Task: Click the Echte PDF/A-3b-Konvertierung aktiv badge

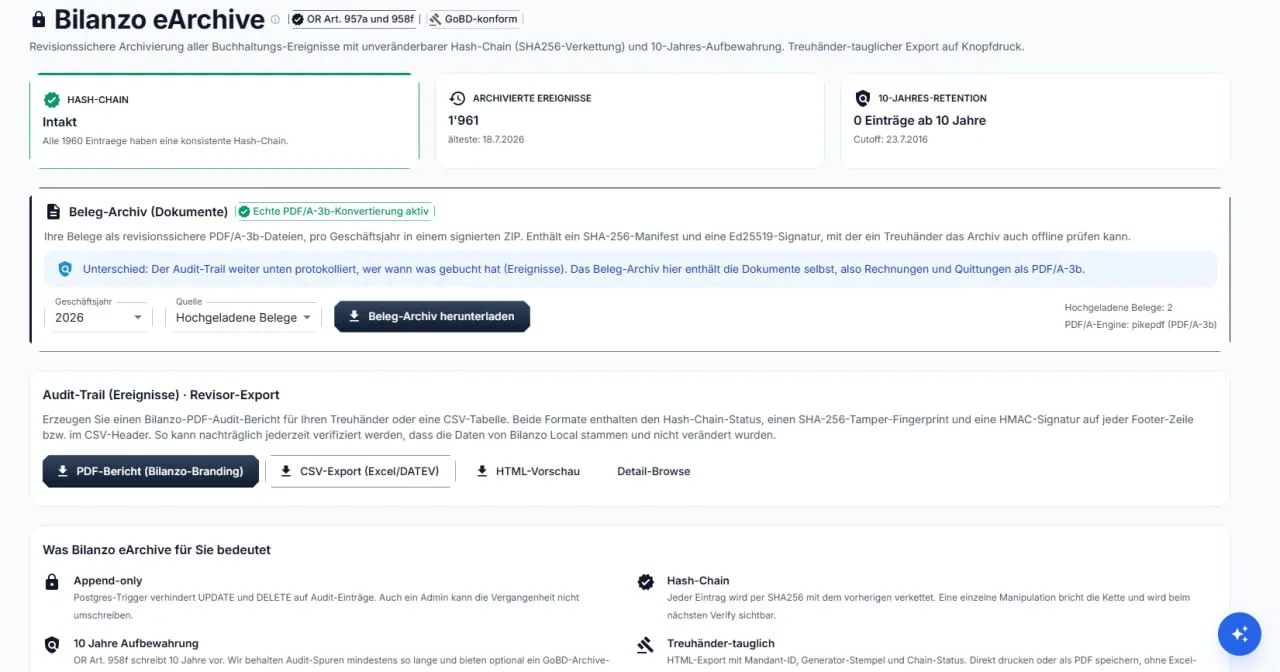Action: [x=334, y=211]
